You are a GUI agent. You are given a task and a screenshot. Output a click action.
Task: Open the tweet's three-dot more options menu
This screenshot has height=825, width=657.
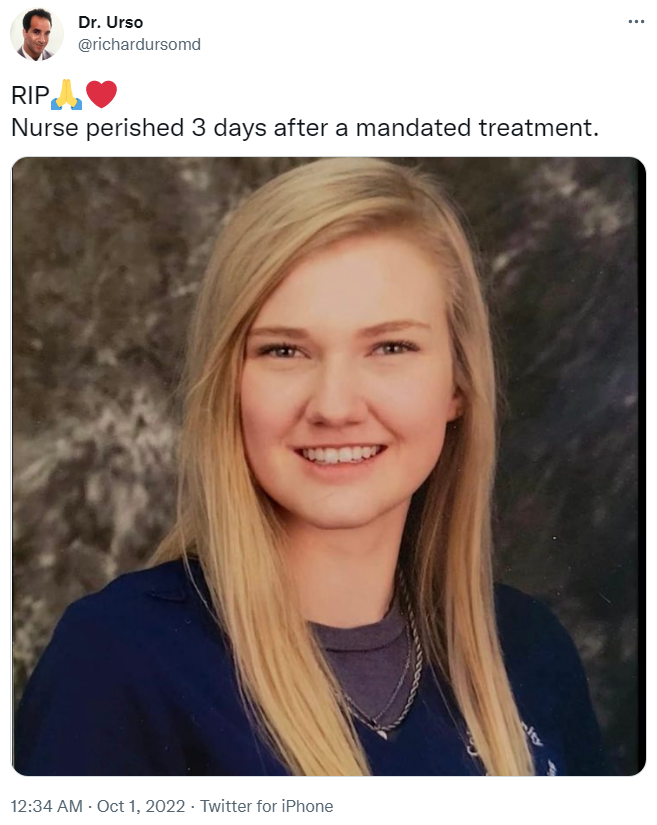pos(636,22)
